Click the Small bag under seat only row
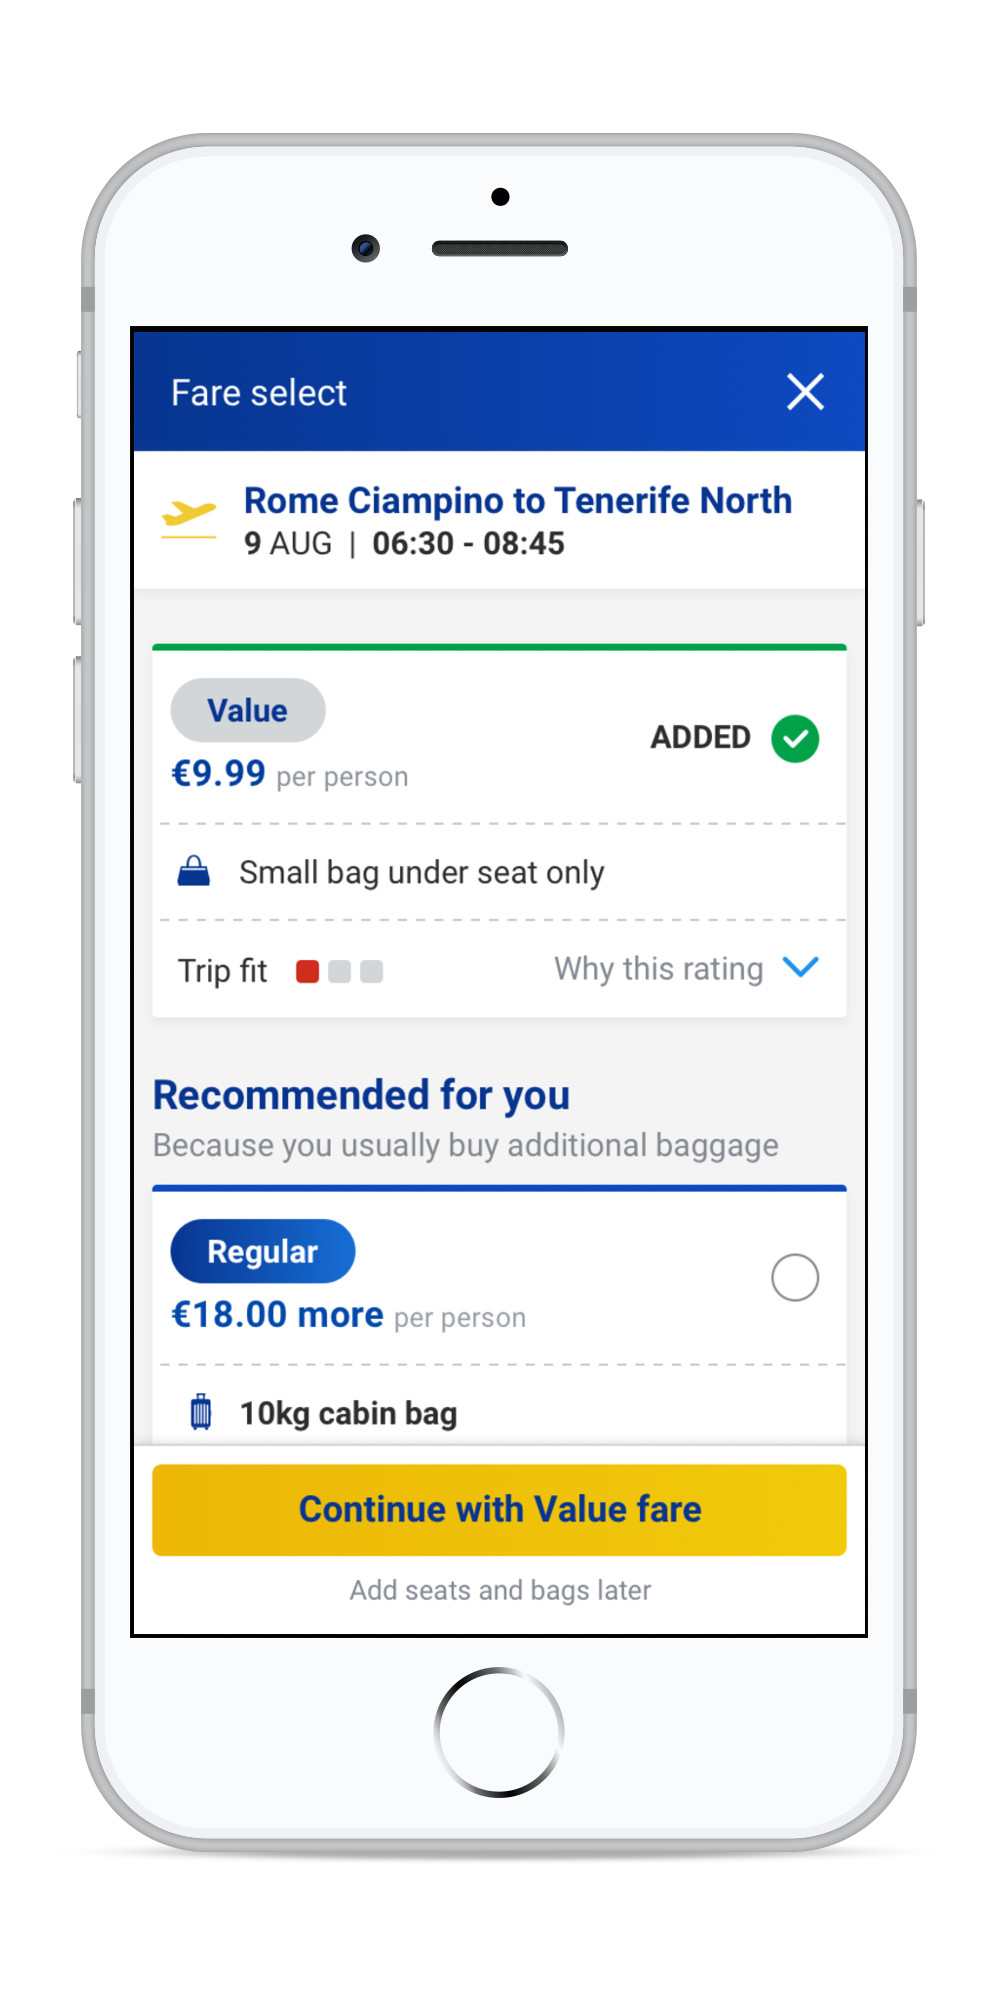 pos(421,872)
